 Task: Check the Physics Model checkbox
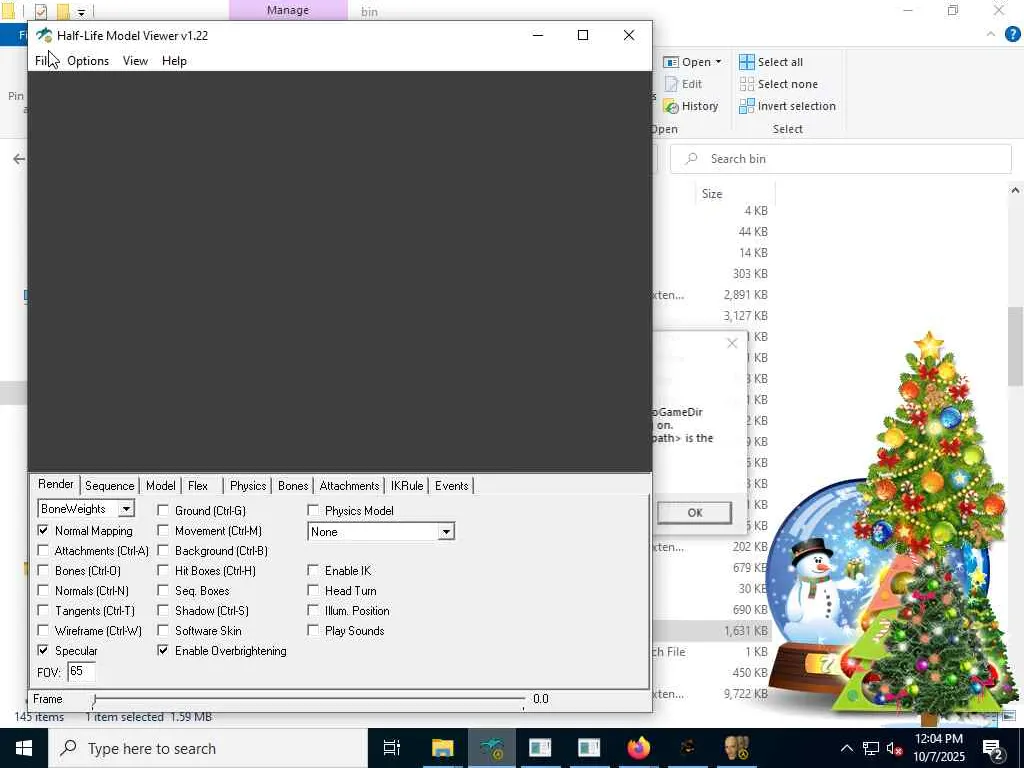click(313, 511)
